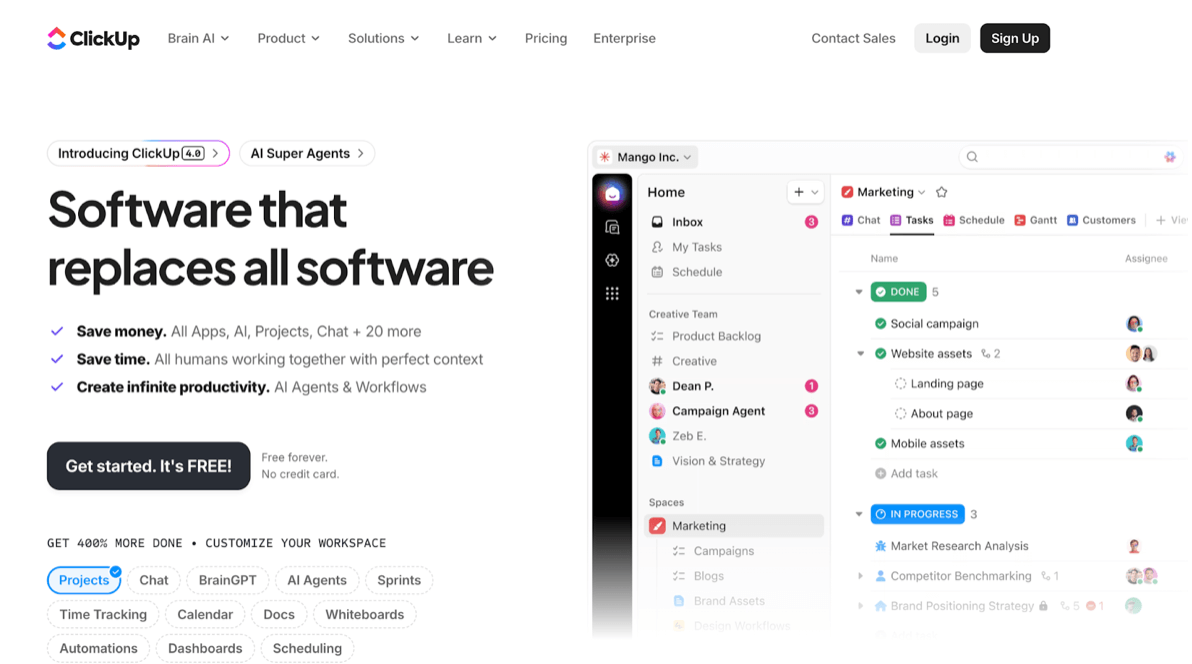1192x664 pixels.
Task: Click into the workspace search field
Action: point(1070,157)
